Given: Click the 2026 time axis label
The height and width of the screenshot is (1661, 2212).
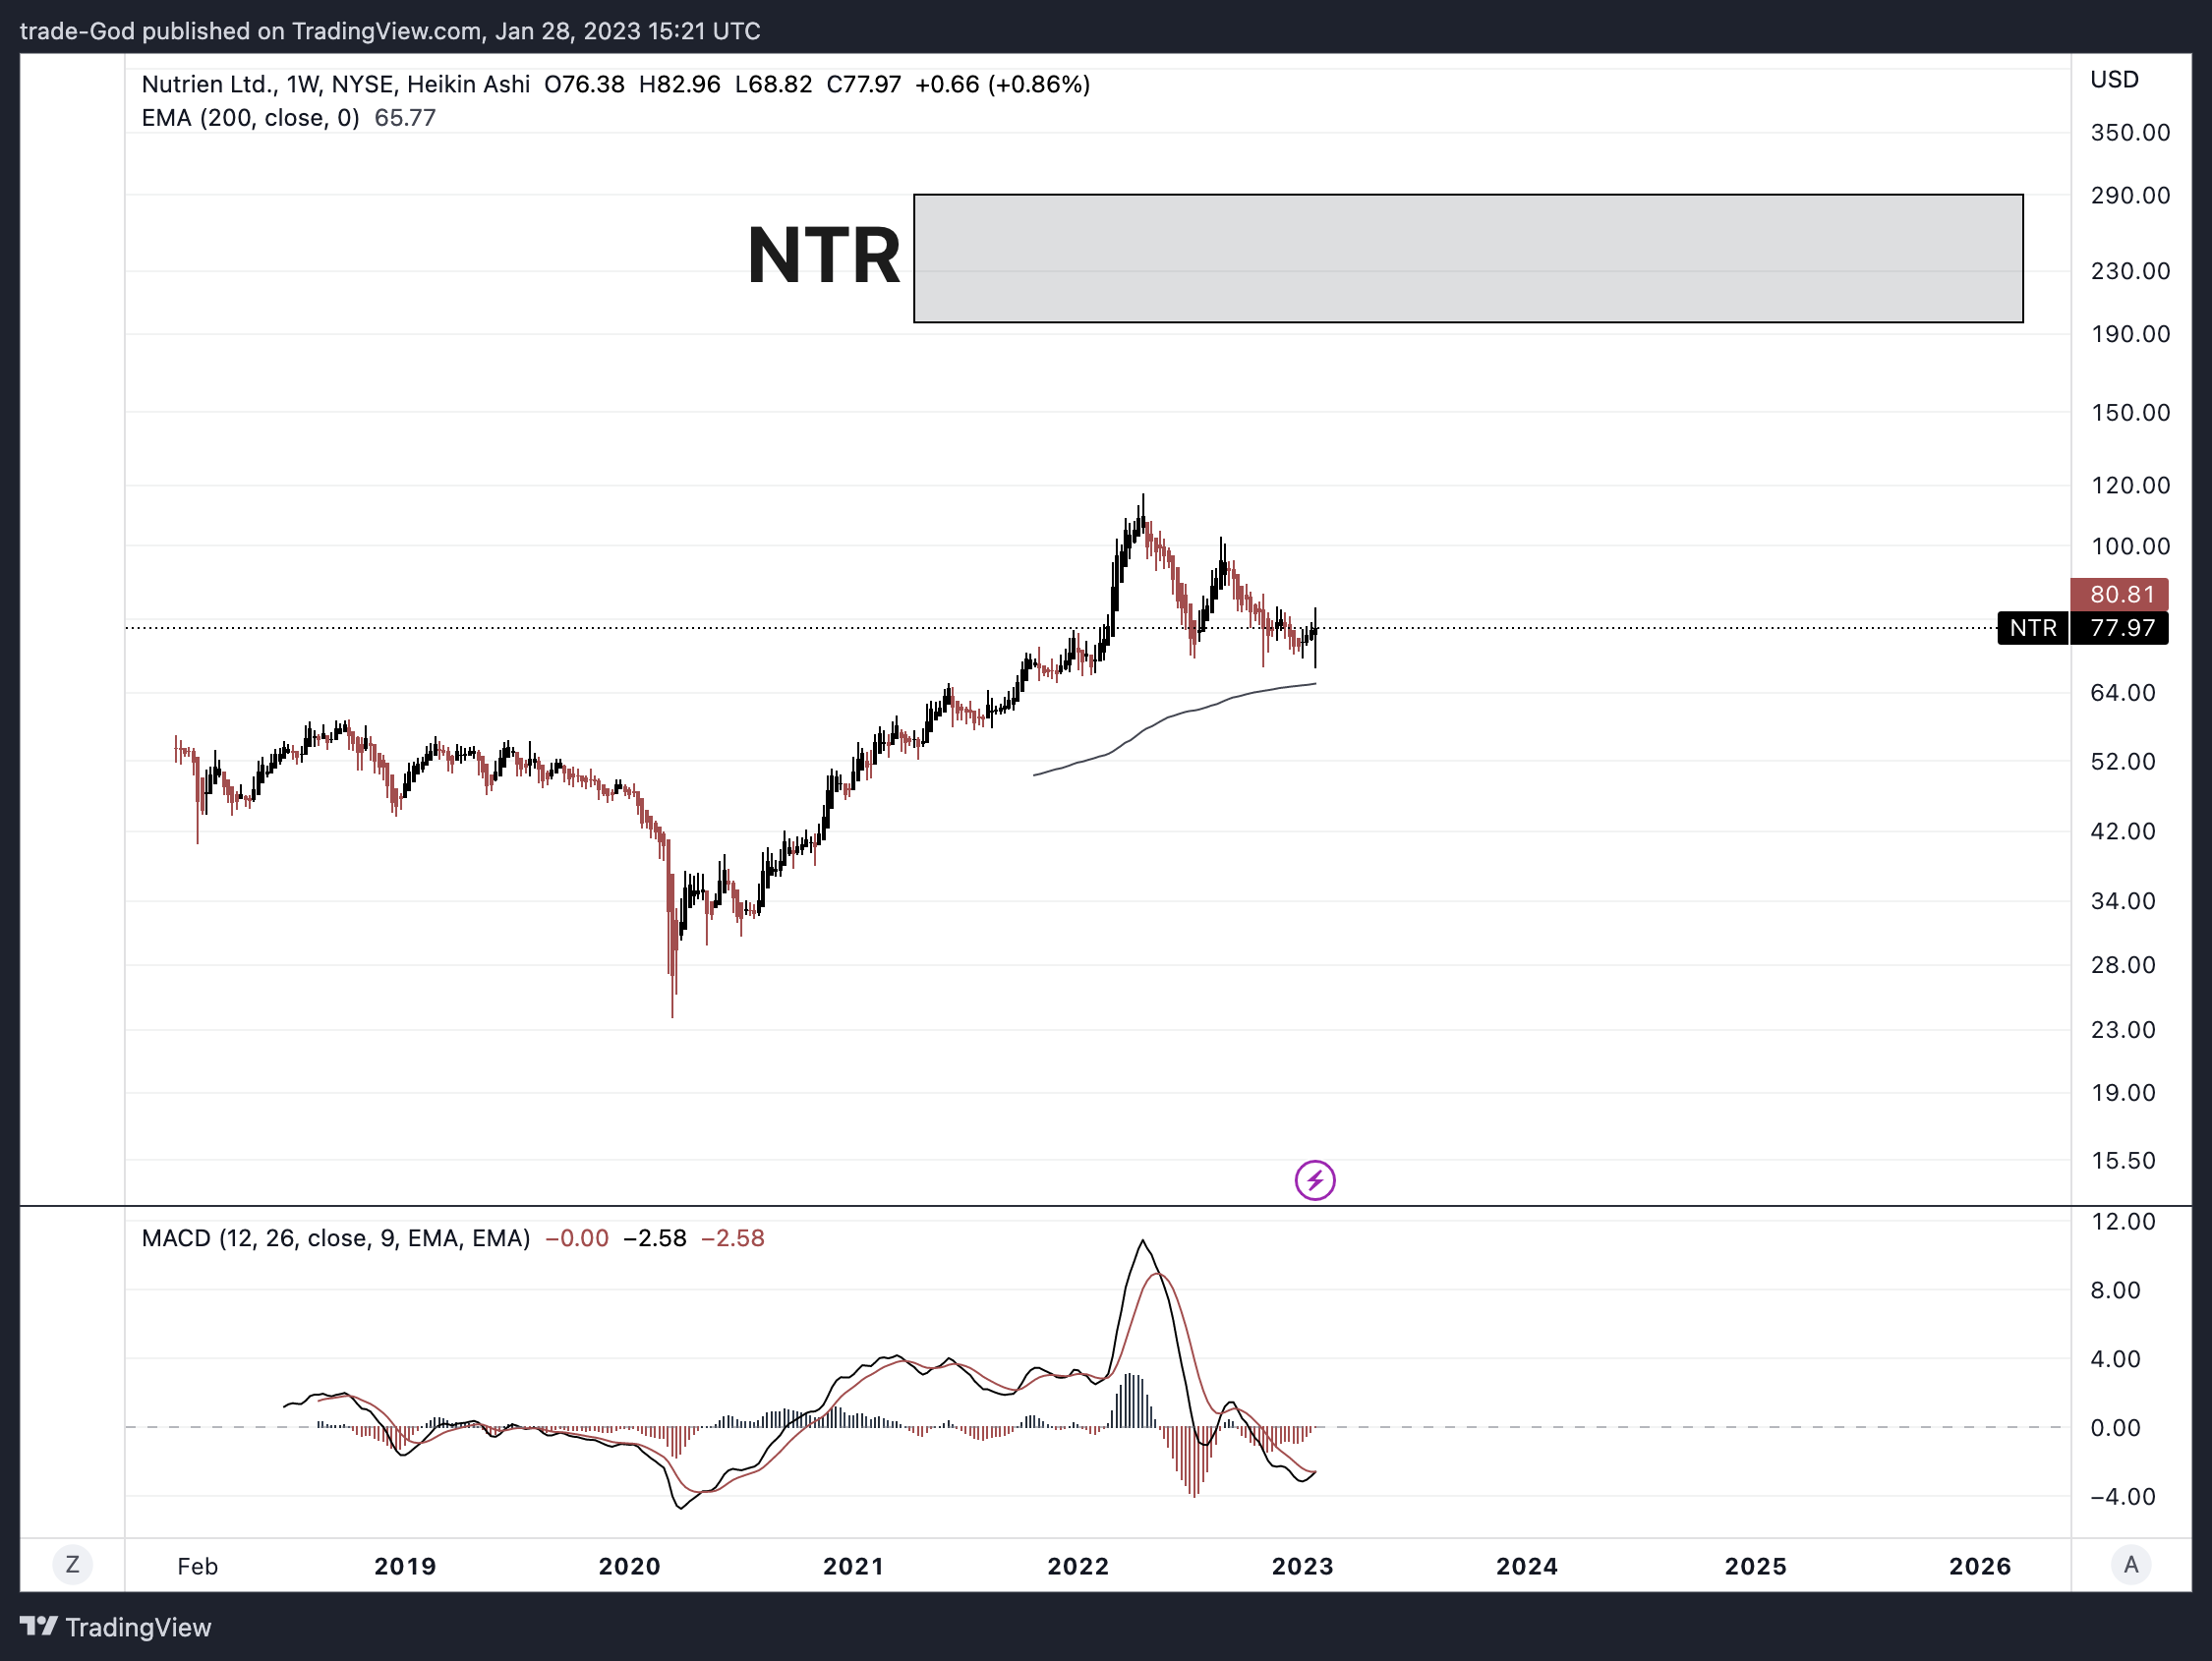Looking at the screenshot, I should tap(1980, 1566).
